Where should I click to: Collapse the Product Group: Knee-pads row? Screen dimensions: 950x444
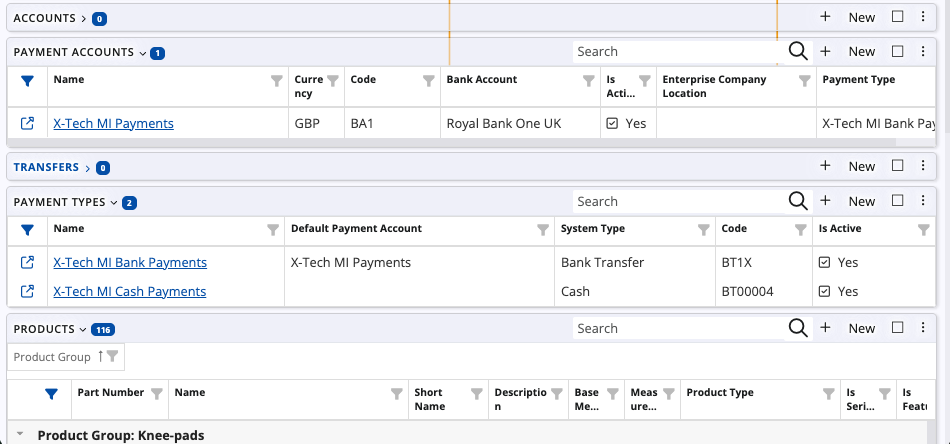click(20, 435)
